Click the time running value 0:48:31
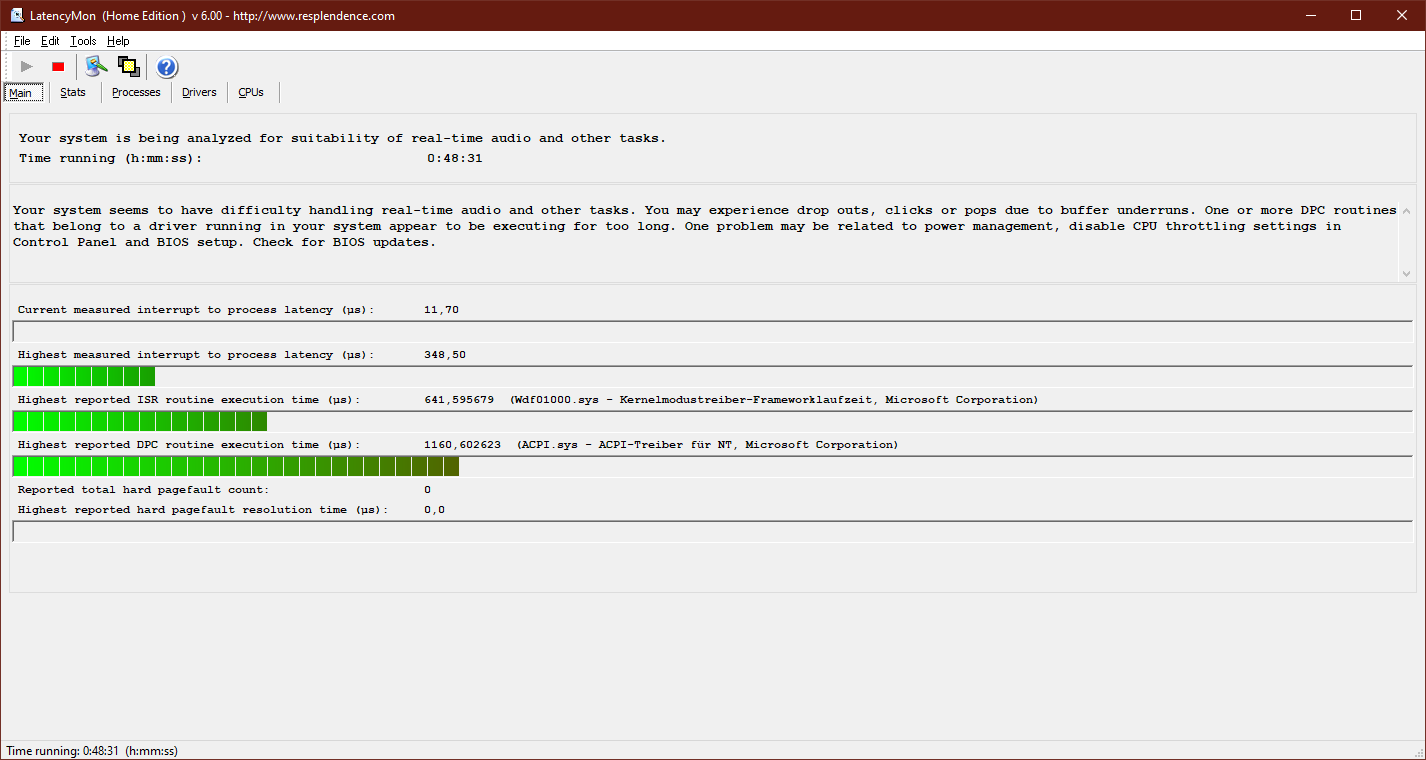 click(455, 158)
